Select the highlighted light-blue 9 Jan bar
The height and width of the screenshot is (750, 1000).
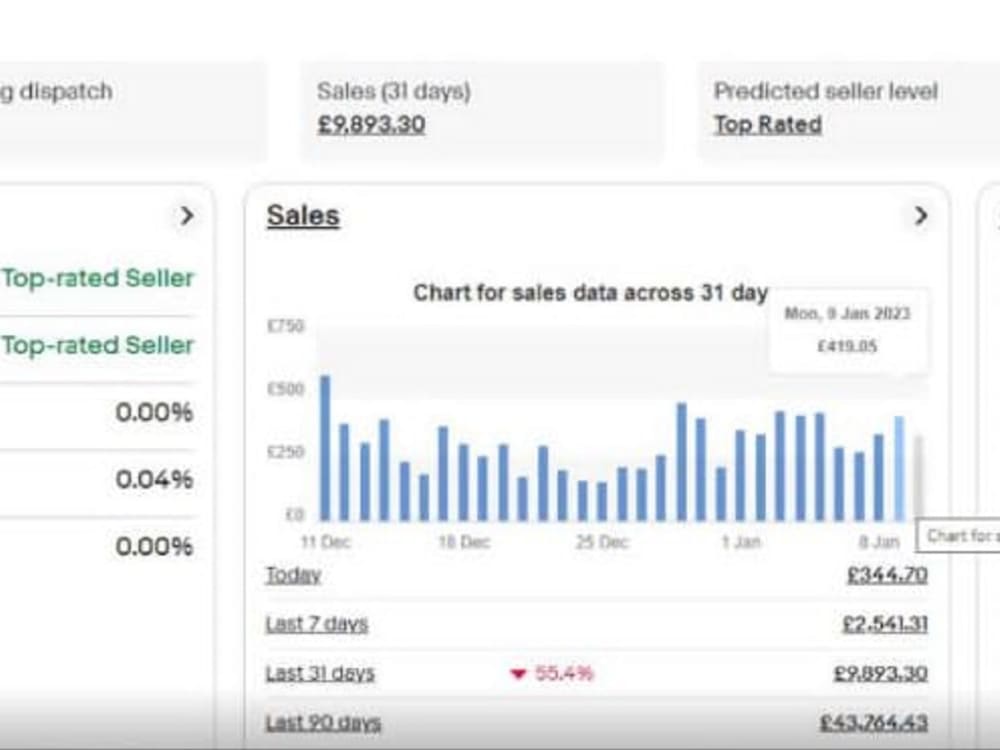click(x=899, y=469)
